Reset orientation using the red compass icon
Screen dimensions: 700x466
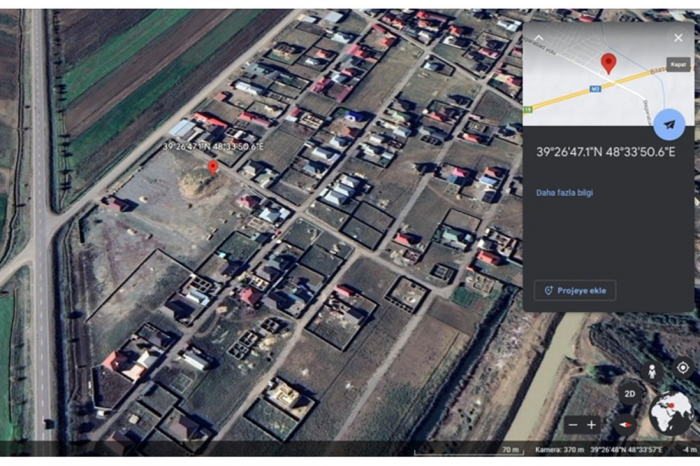625,424
